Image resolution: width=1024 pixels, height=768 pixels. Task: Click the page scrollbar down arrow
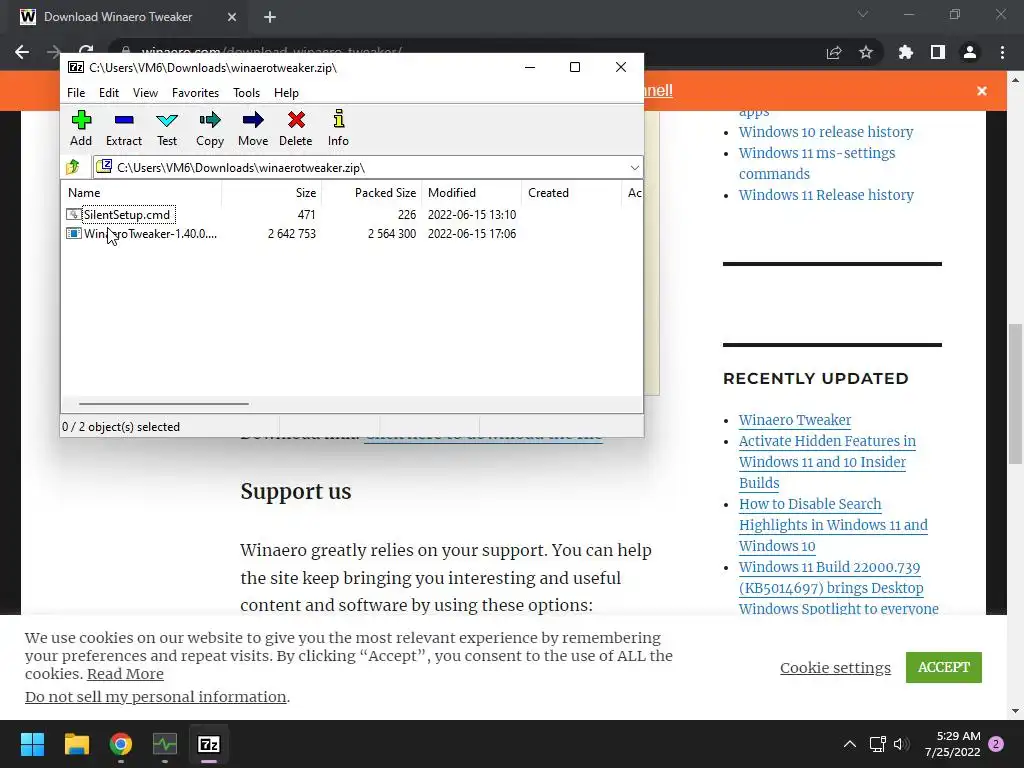pos(1015,711)
